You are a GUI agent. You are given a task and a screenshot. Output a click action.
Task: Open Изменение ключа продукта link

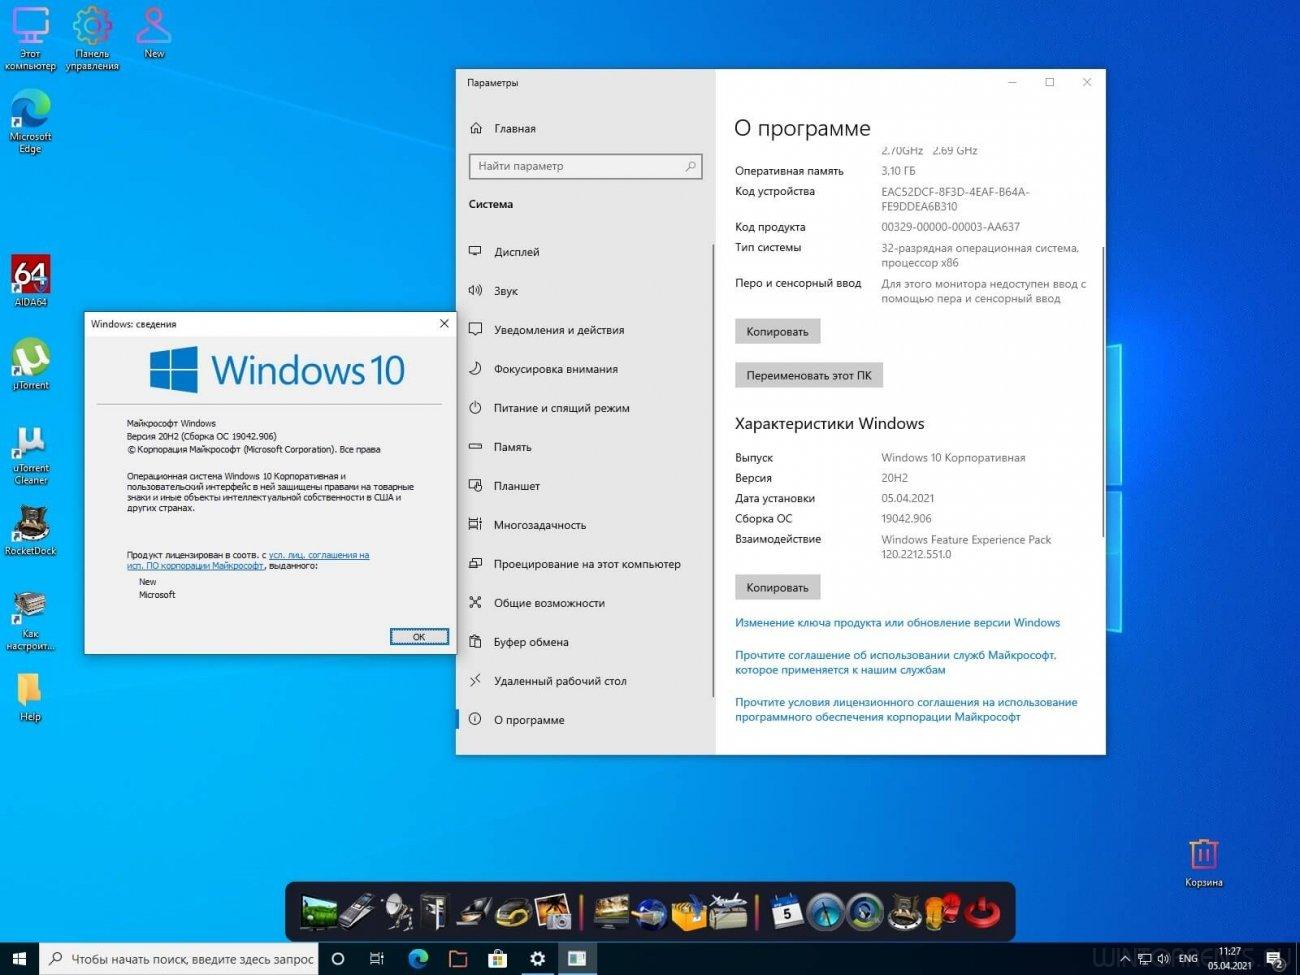tap(897, 622)
